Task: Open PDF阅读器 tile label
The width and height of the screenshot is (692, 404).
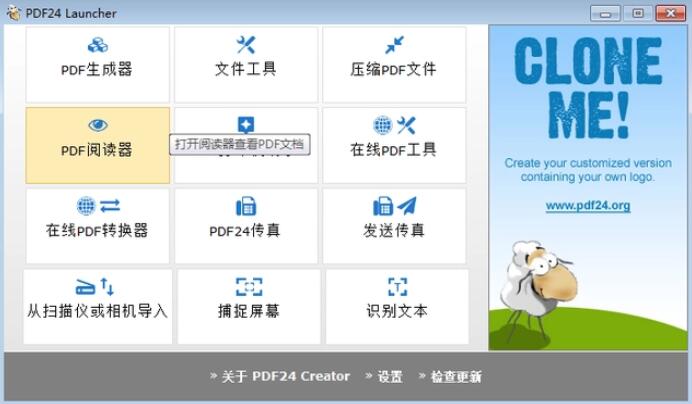Action: click(97, 150)
